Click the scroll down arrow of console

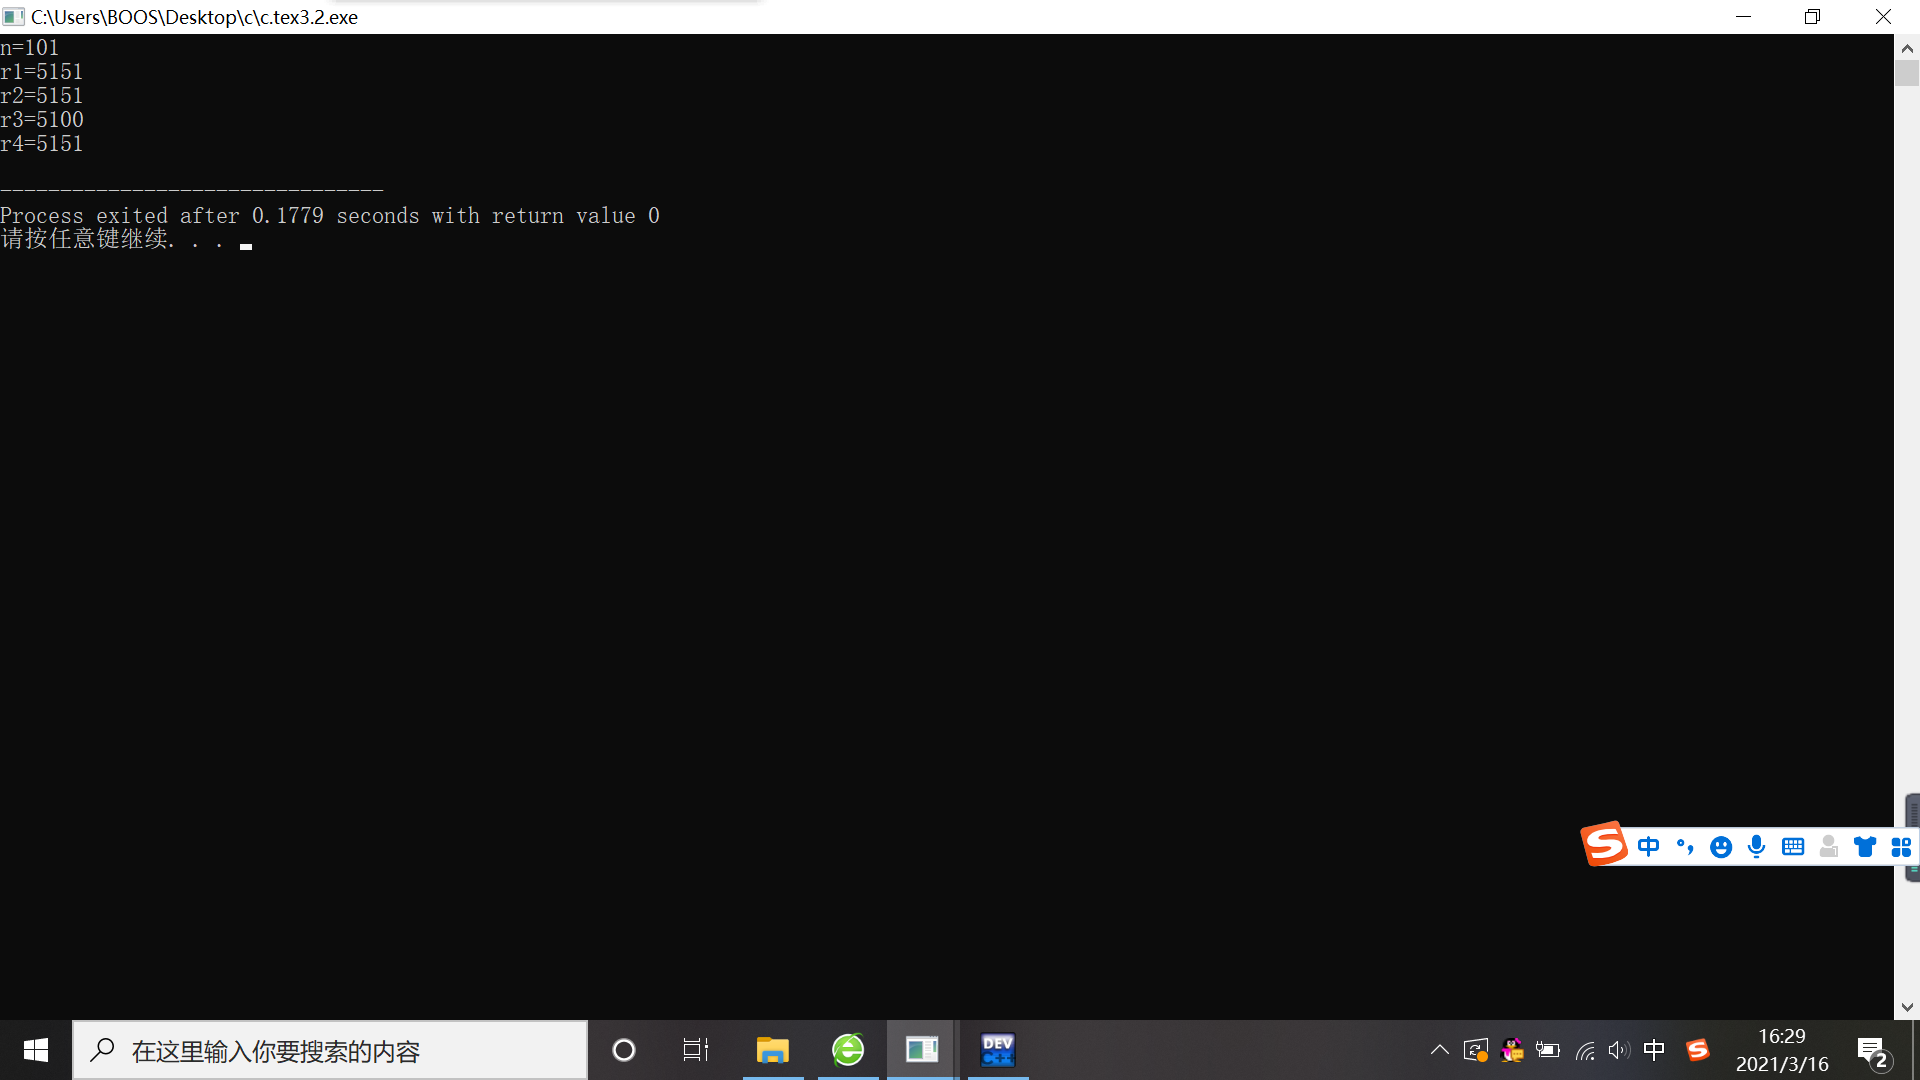[x=1907, y=1007]
